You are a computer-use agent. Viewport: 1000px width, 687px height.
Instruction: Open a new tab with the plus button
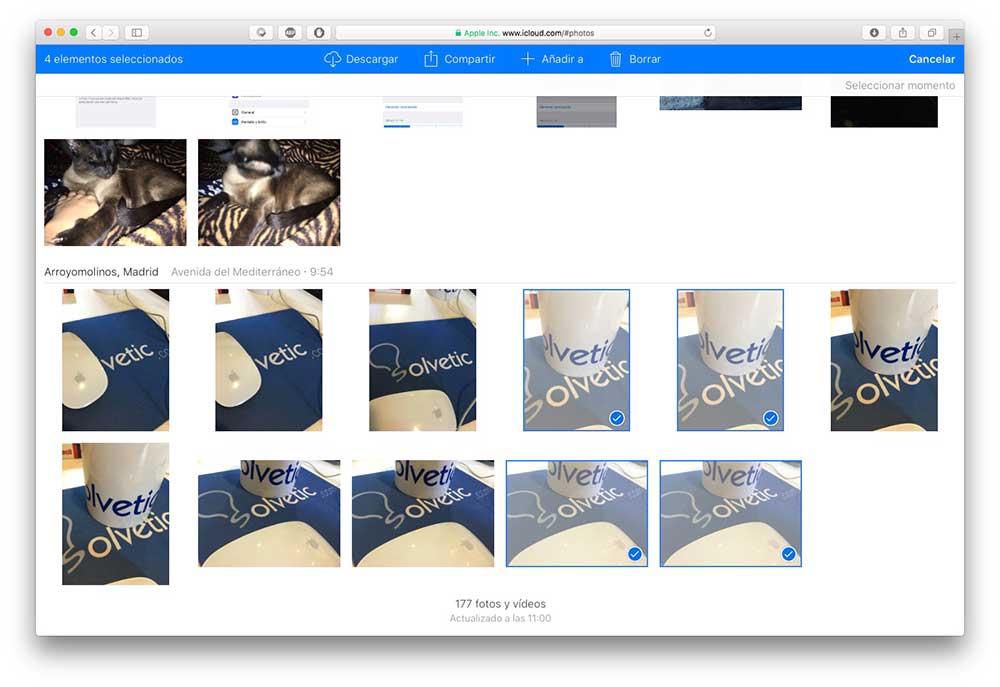[956, 36]
